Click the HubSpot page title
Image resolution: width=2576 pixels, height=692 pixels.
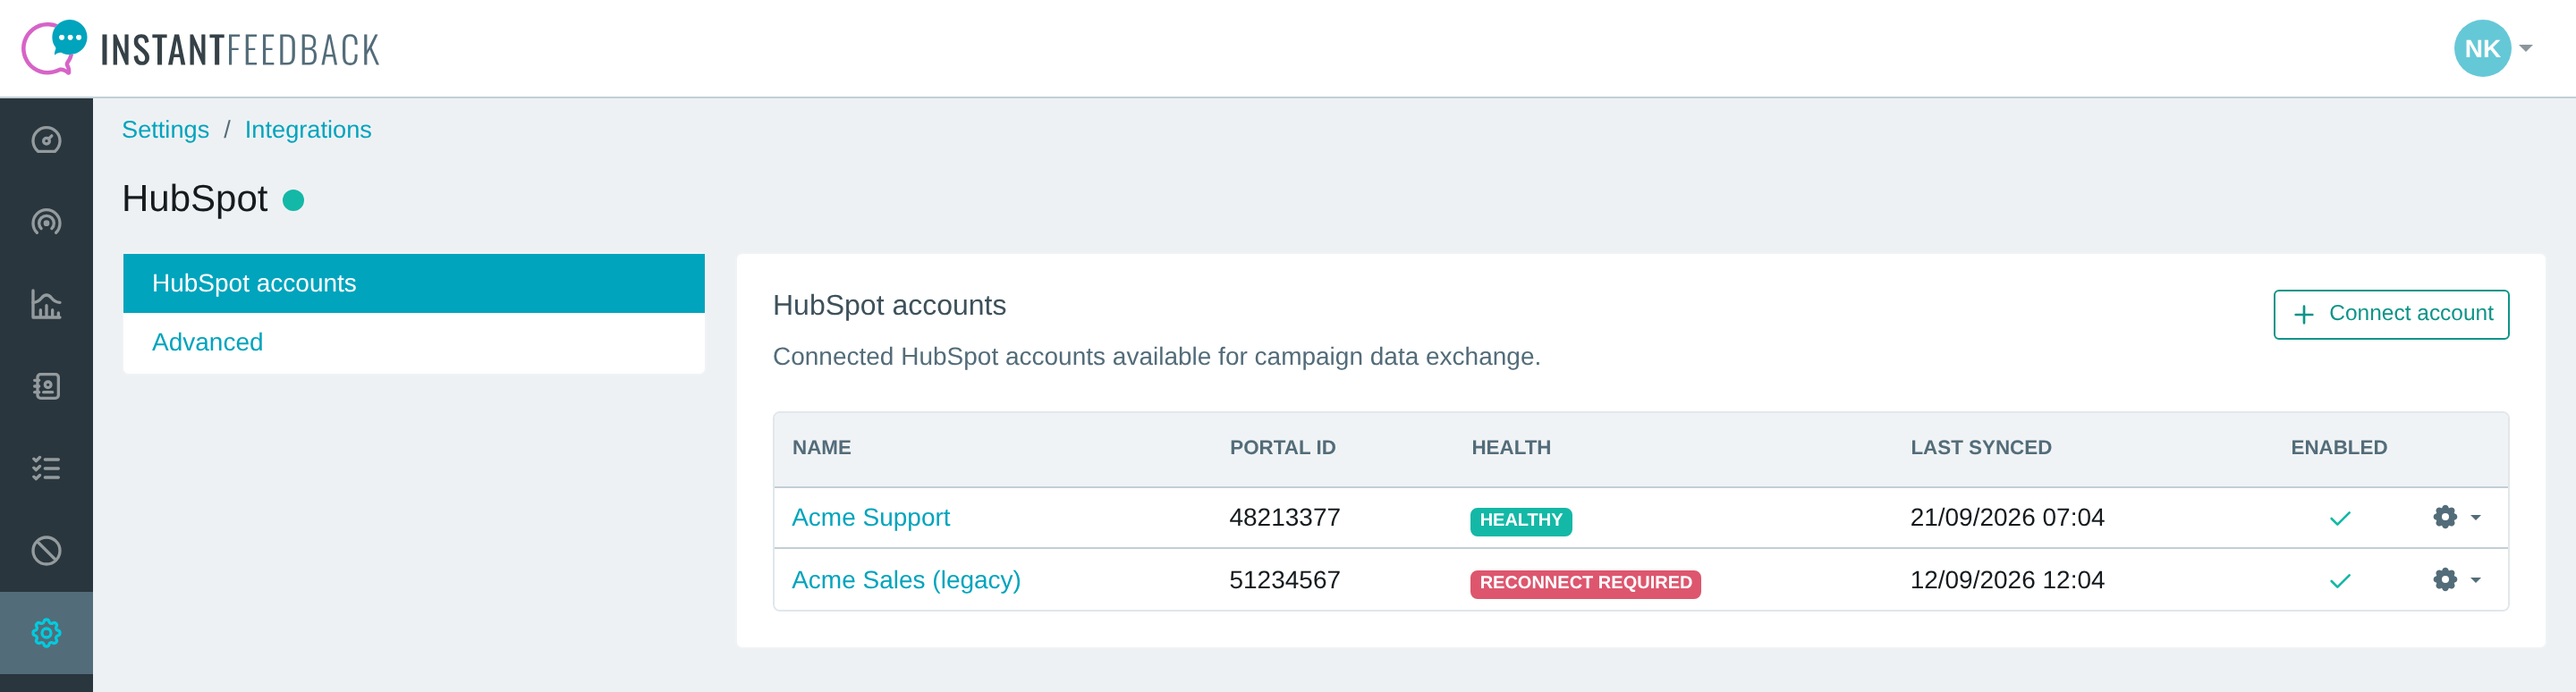click(x=195, y=199)
